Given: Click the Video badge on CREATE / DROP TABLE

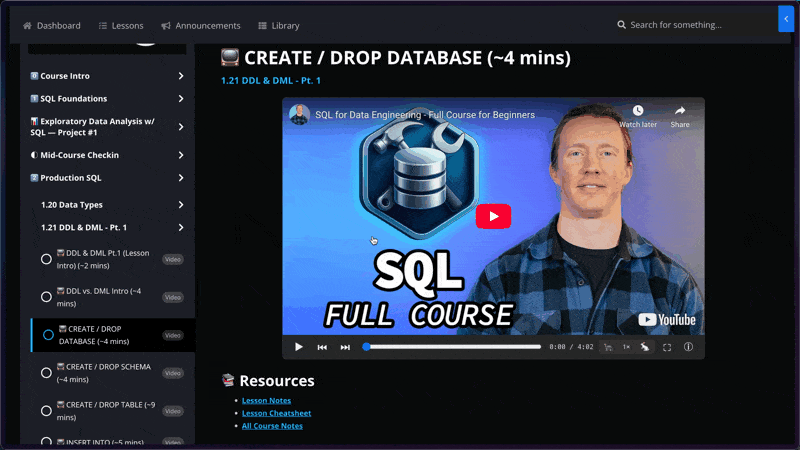Looking at the screenshot, I should click(173, 411).
